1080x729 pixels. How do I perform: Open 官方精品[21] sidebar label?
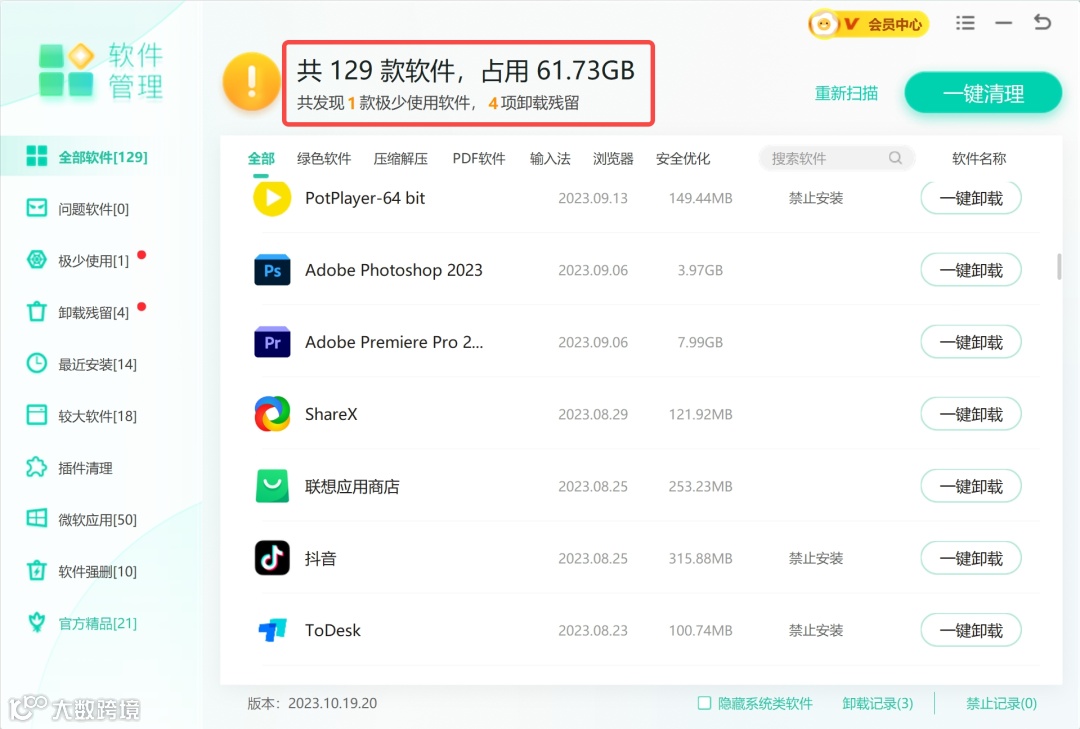tap(97, 623)
